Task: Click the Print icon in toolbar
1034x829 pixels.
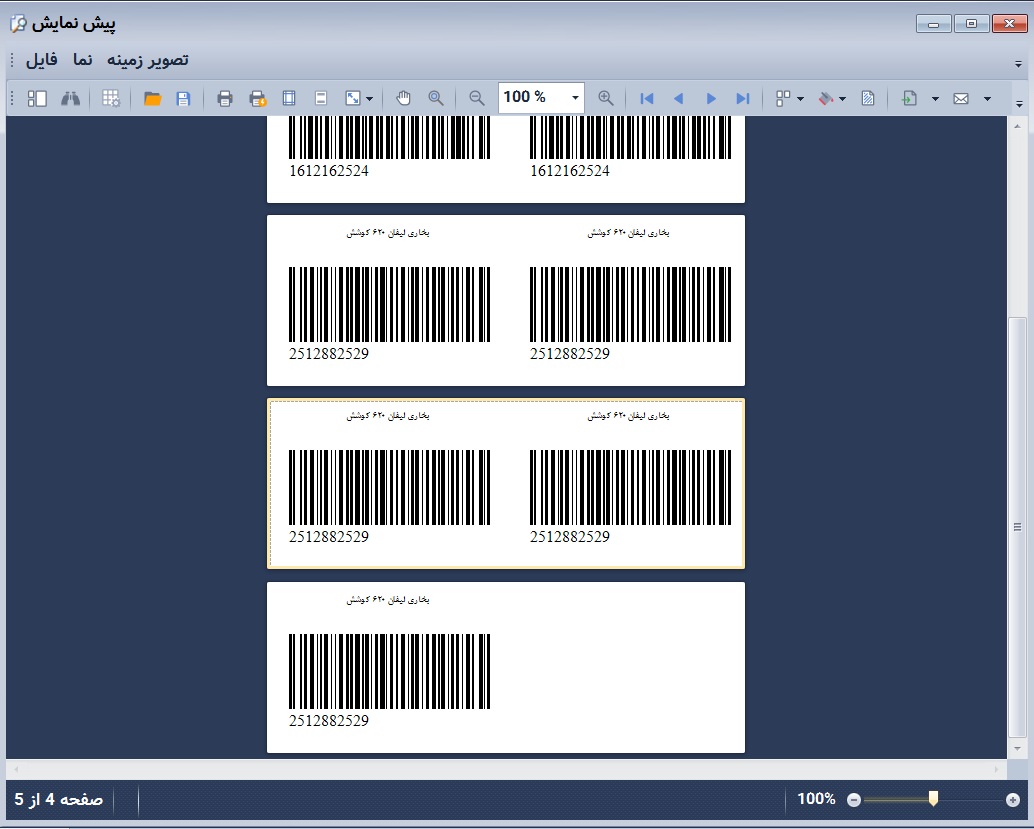Action: point(225,98)
